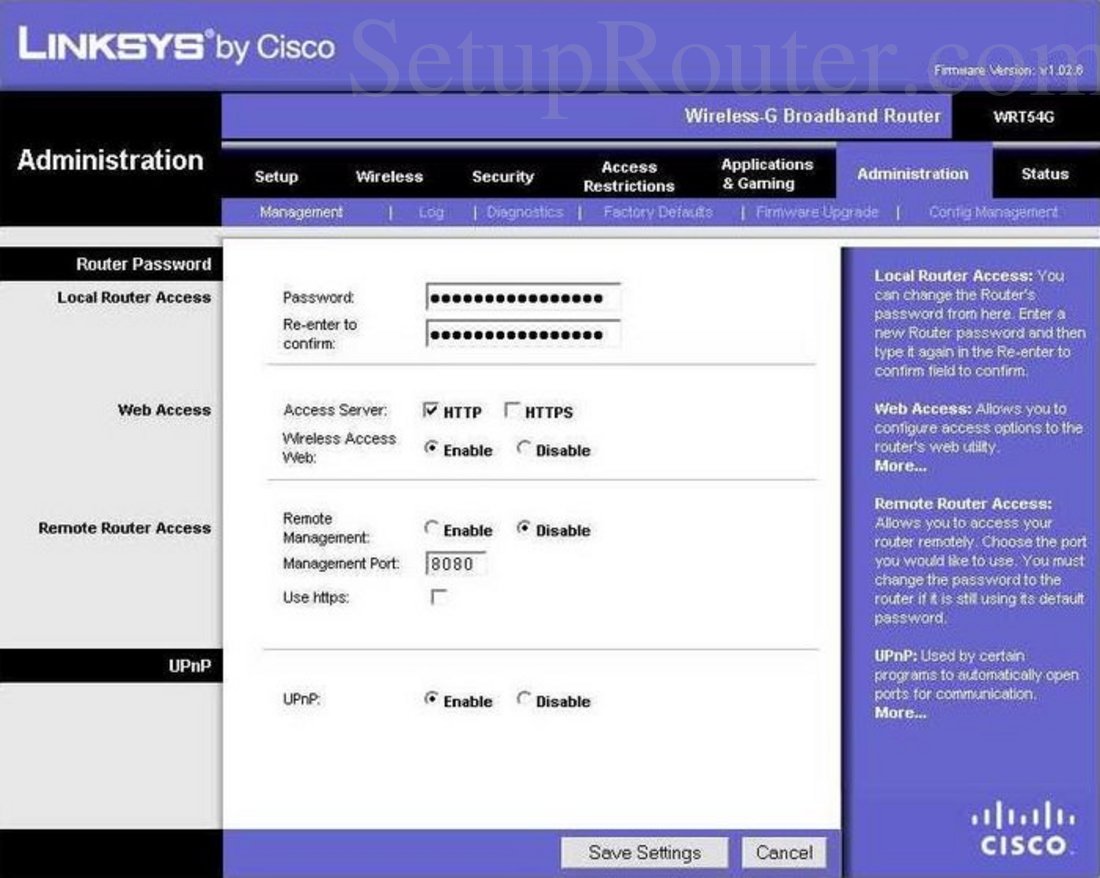Disable Wireless Access Web radio option
The width and height of the screenshot is (1100, 878).
523,449
